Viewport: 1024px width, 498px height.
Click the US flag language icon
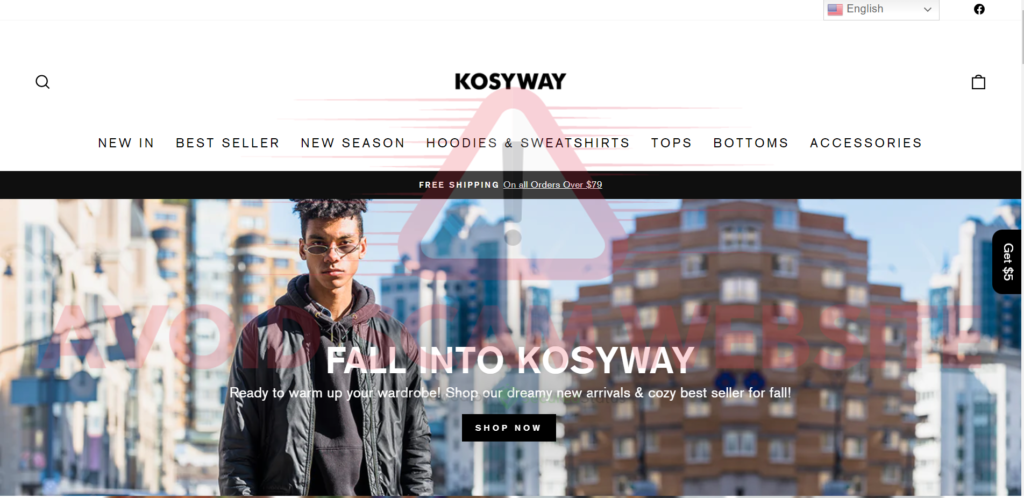(835, 9)
